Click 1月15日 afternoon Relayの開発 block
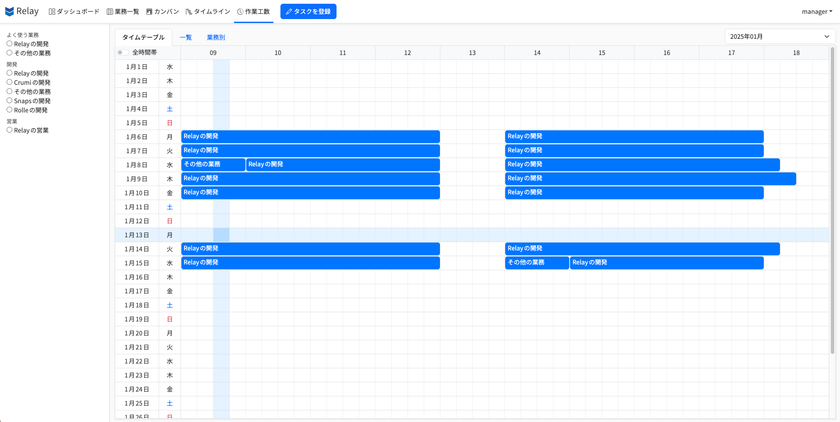 point(666,263)
